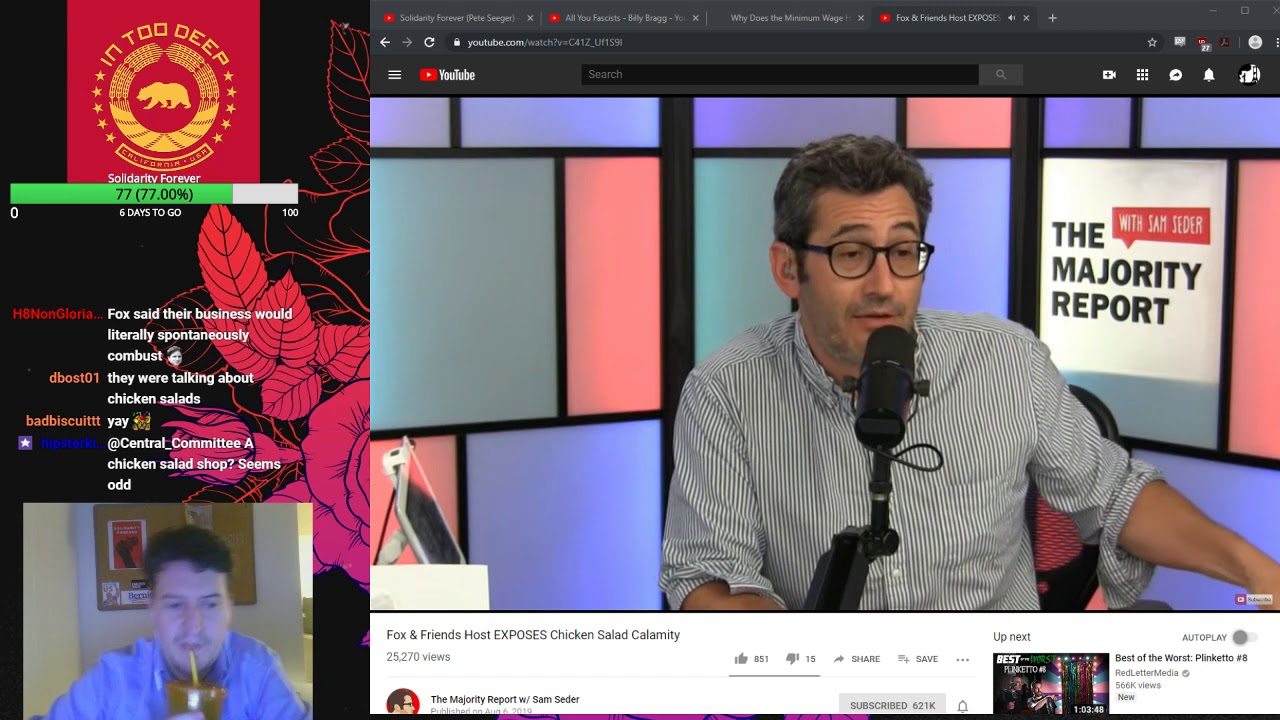Close the Solidarity Forever tab
Viewport: 1280px width, 720px height.
click(x=530, y=18)
